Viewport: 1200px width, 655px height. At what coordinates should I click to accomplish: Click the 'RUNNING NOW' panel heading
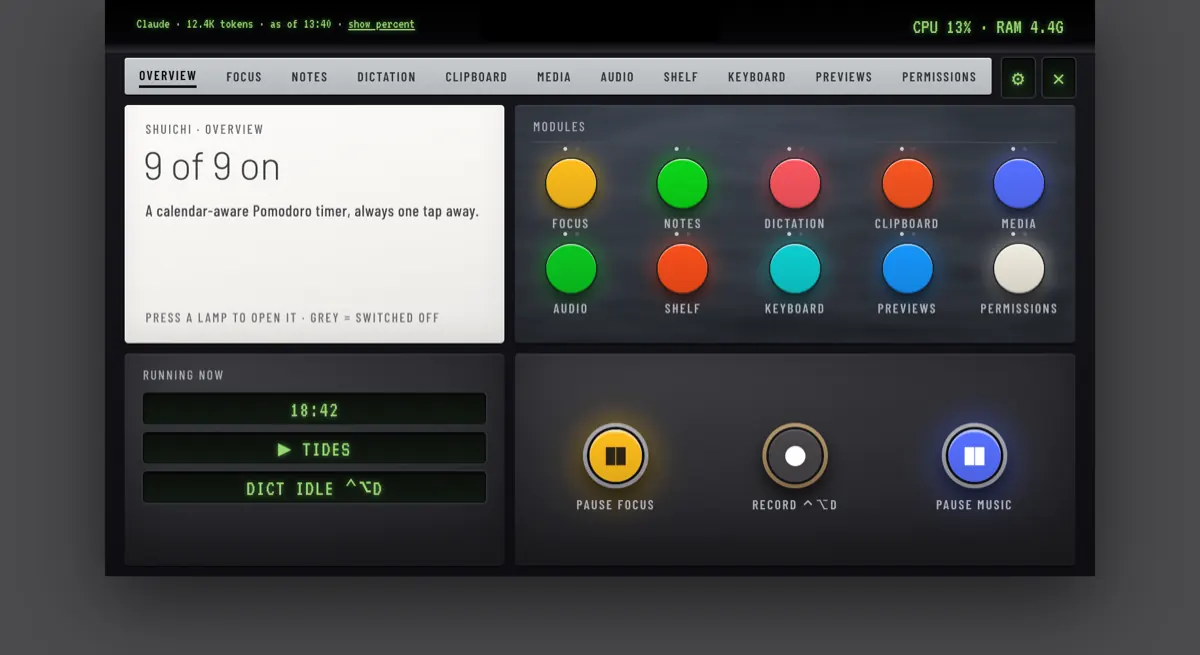pyautogui.click(x=183, y=375)
